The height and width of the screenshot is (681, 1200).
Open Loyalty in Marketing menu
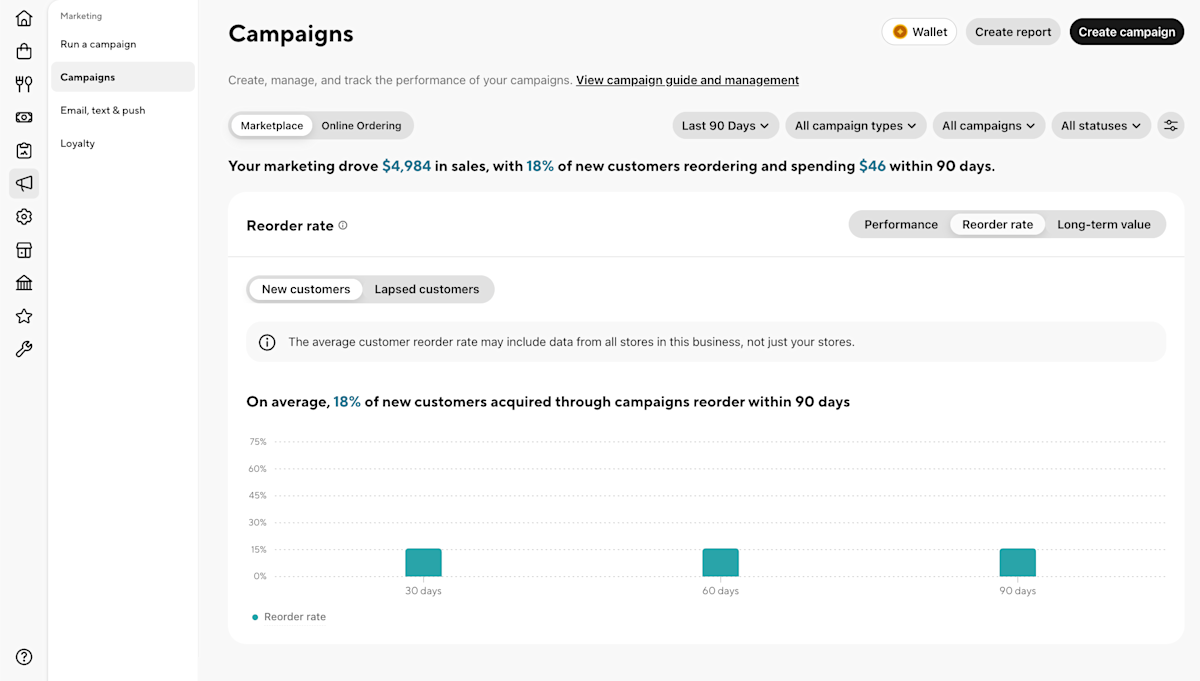pos(123,143)
